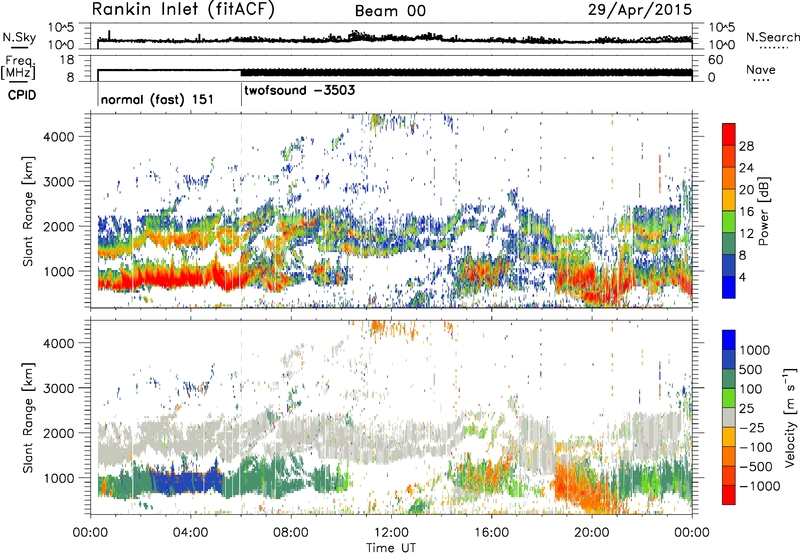Click the blue high-velocity patch near 04:00
This screenshot has height=554, width=800.
click(x=186, y=483)
